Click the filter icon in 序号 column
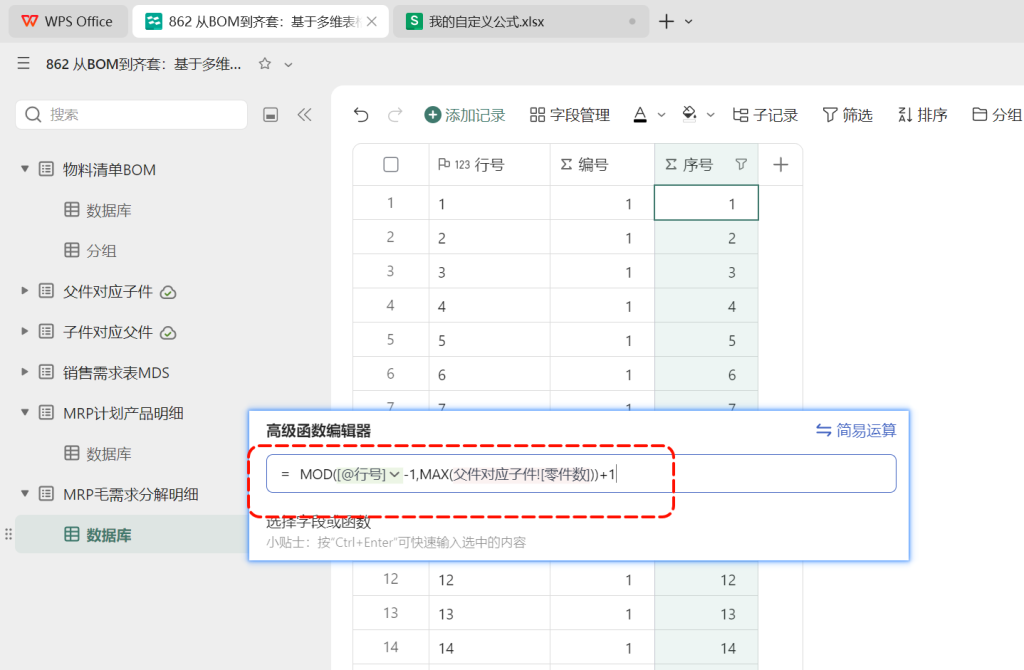Viewport: 1024px width, 670px height. click(741, 165)
